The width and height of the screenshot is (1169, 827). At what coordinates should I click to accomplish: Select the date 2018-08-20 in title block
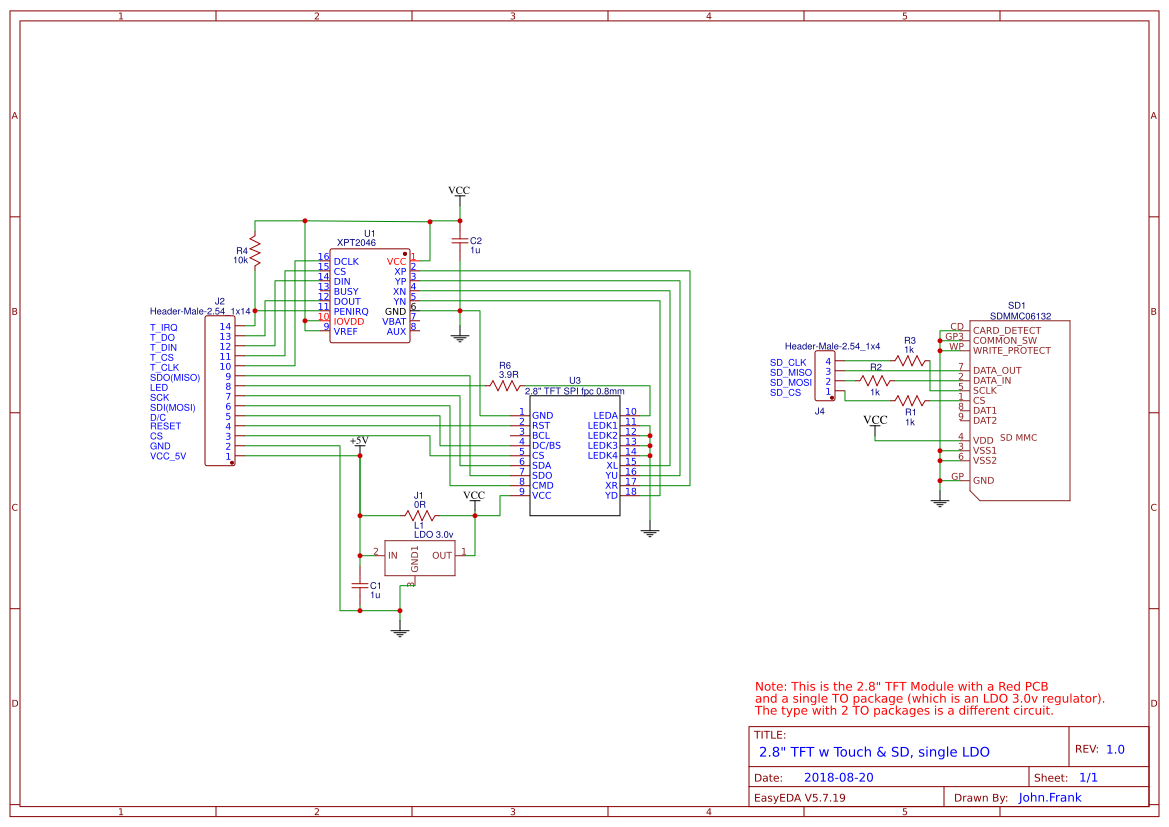[x=839, y=777]
